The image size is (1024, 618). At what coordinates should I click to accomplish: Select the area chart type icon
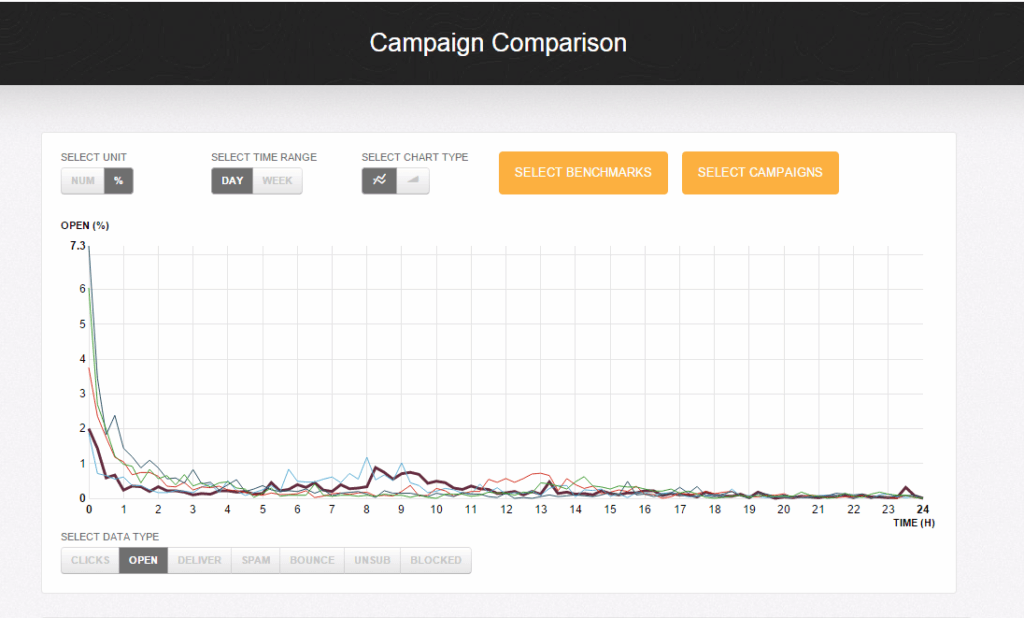413,181
